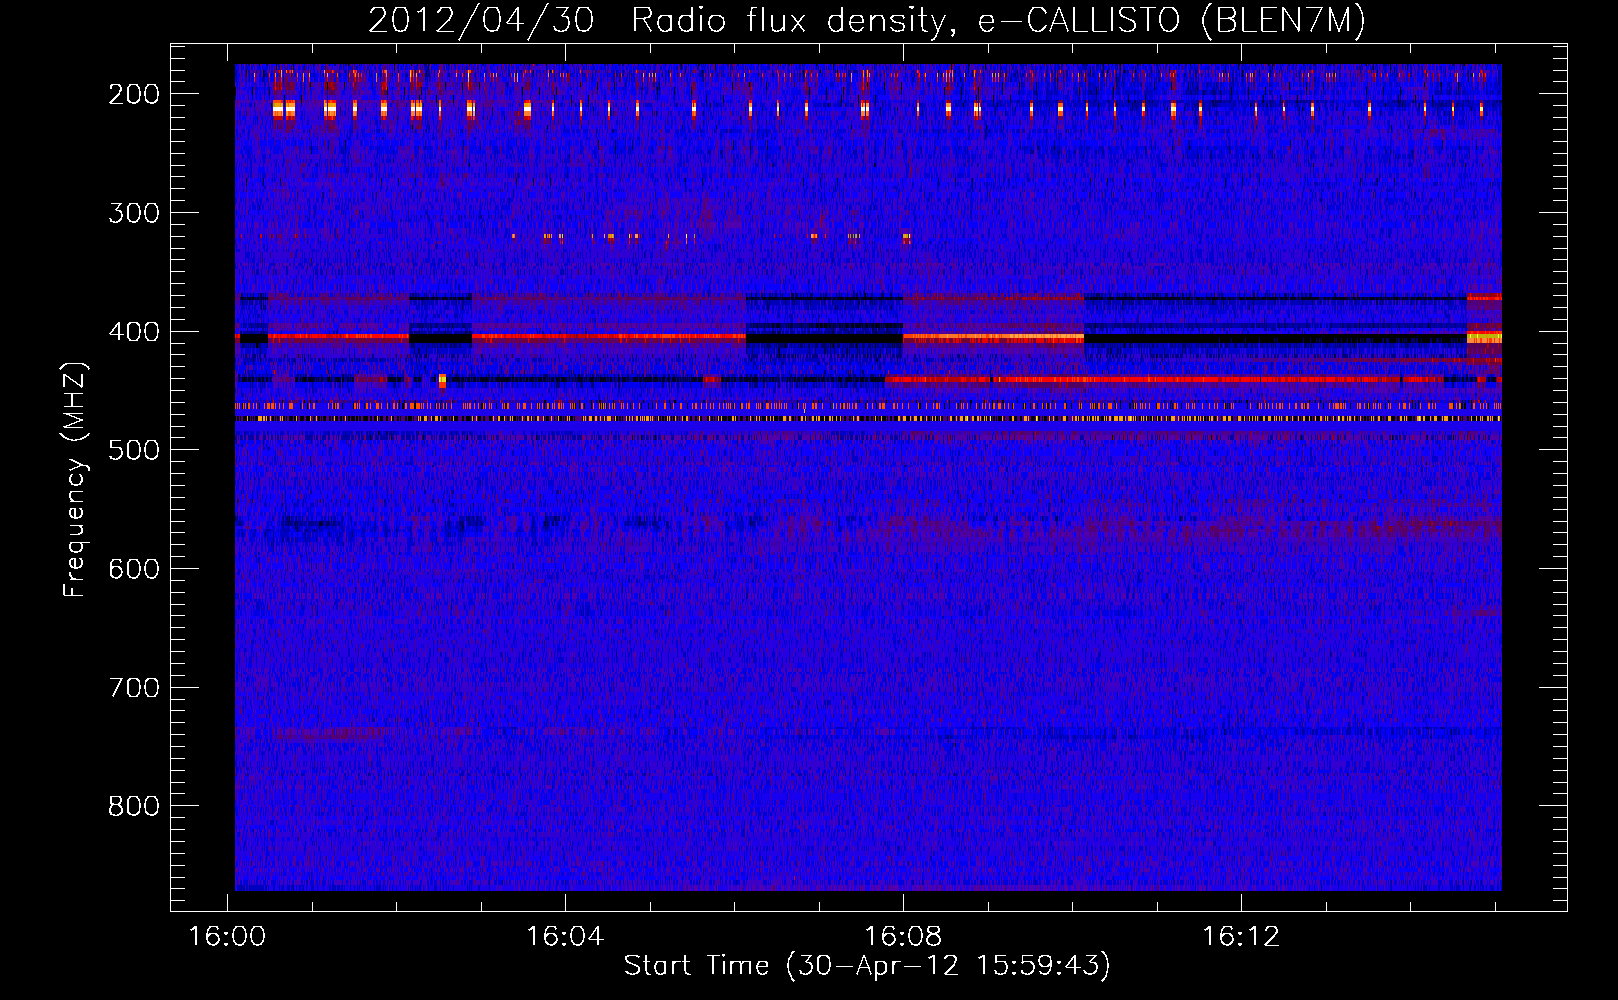Click the 'Start Time (30-Apr-12 15:59:43)' label
This screenshot has width=1618, height=1000.
point(867,966)
